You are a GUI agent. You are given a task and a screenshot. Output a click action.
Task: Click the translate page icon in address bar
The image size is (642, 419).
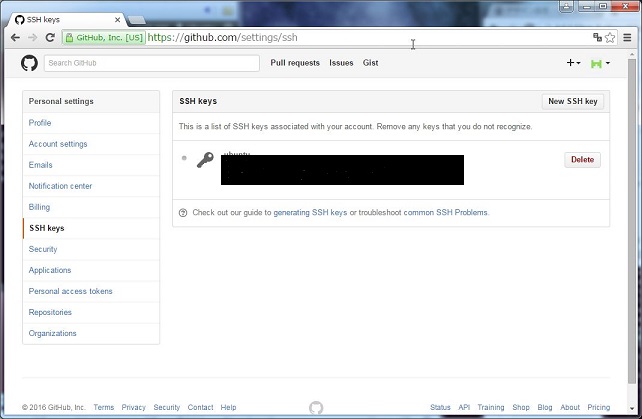pos(597,37)
